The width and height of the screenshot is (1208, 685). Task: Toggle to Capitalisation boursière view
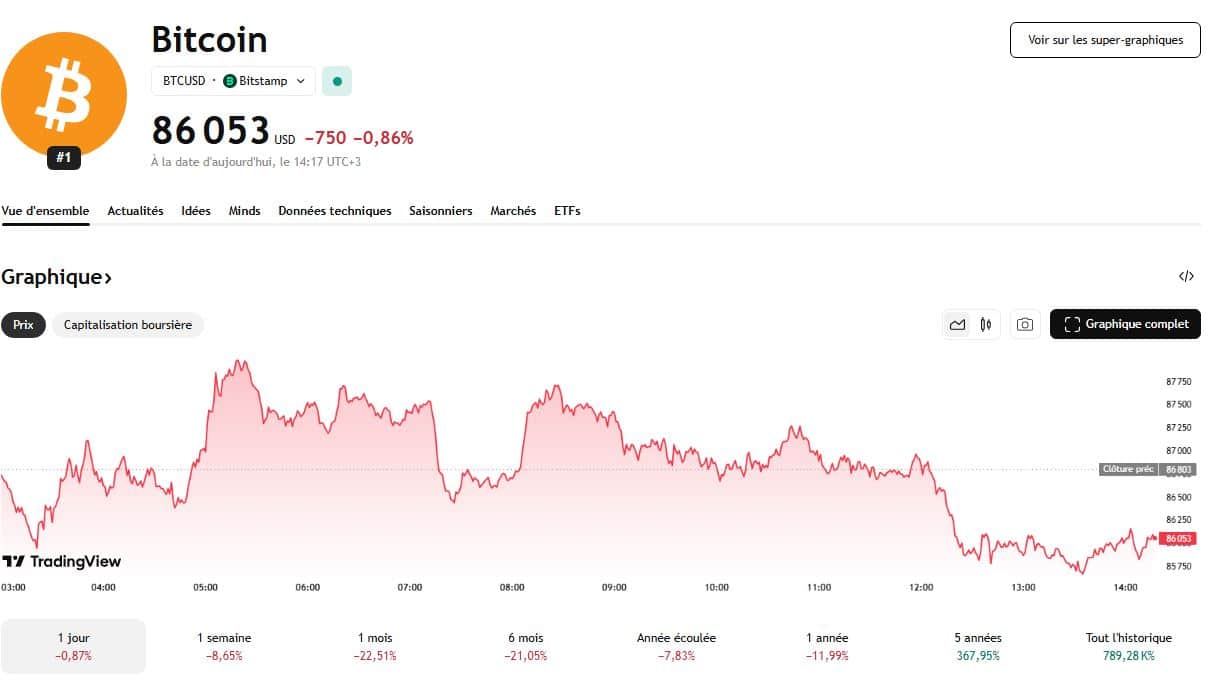coord(128,325)
